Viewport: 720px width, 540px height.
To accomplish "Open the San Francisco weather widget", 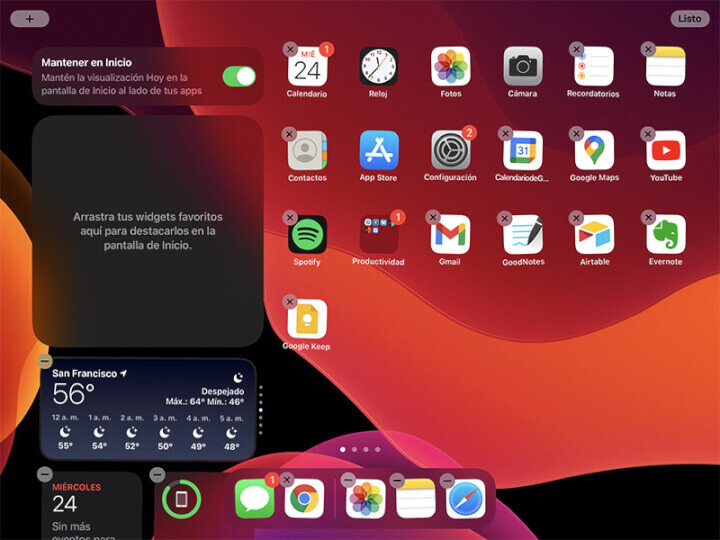I will point(148,409).
